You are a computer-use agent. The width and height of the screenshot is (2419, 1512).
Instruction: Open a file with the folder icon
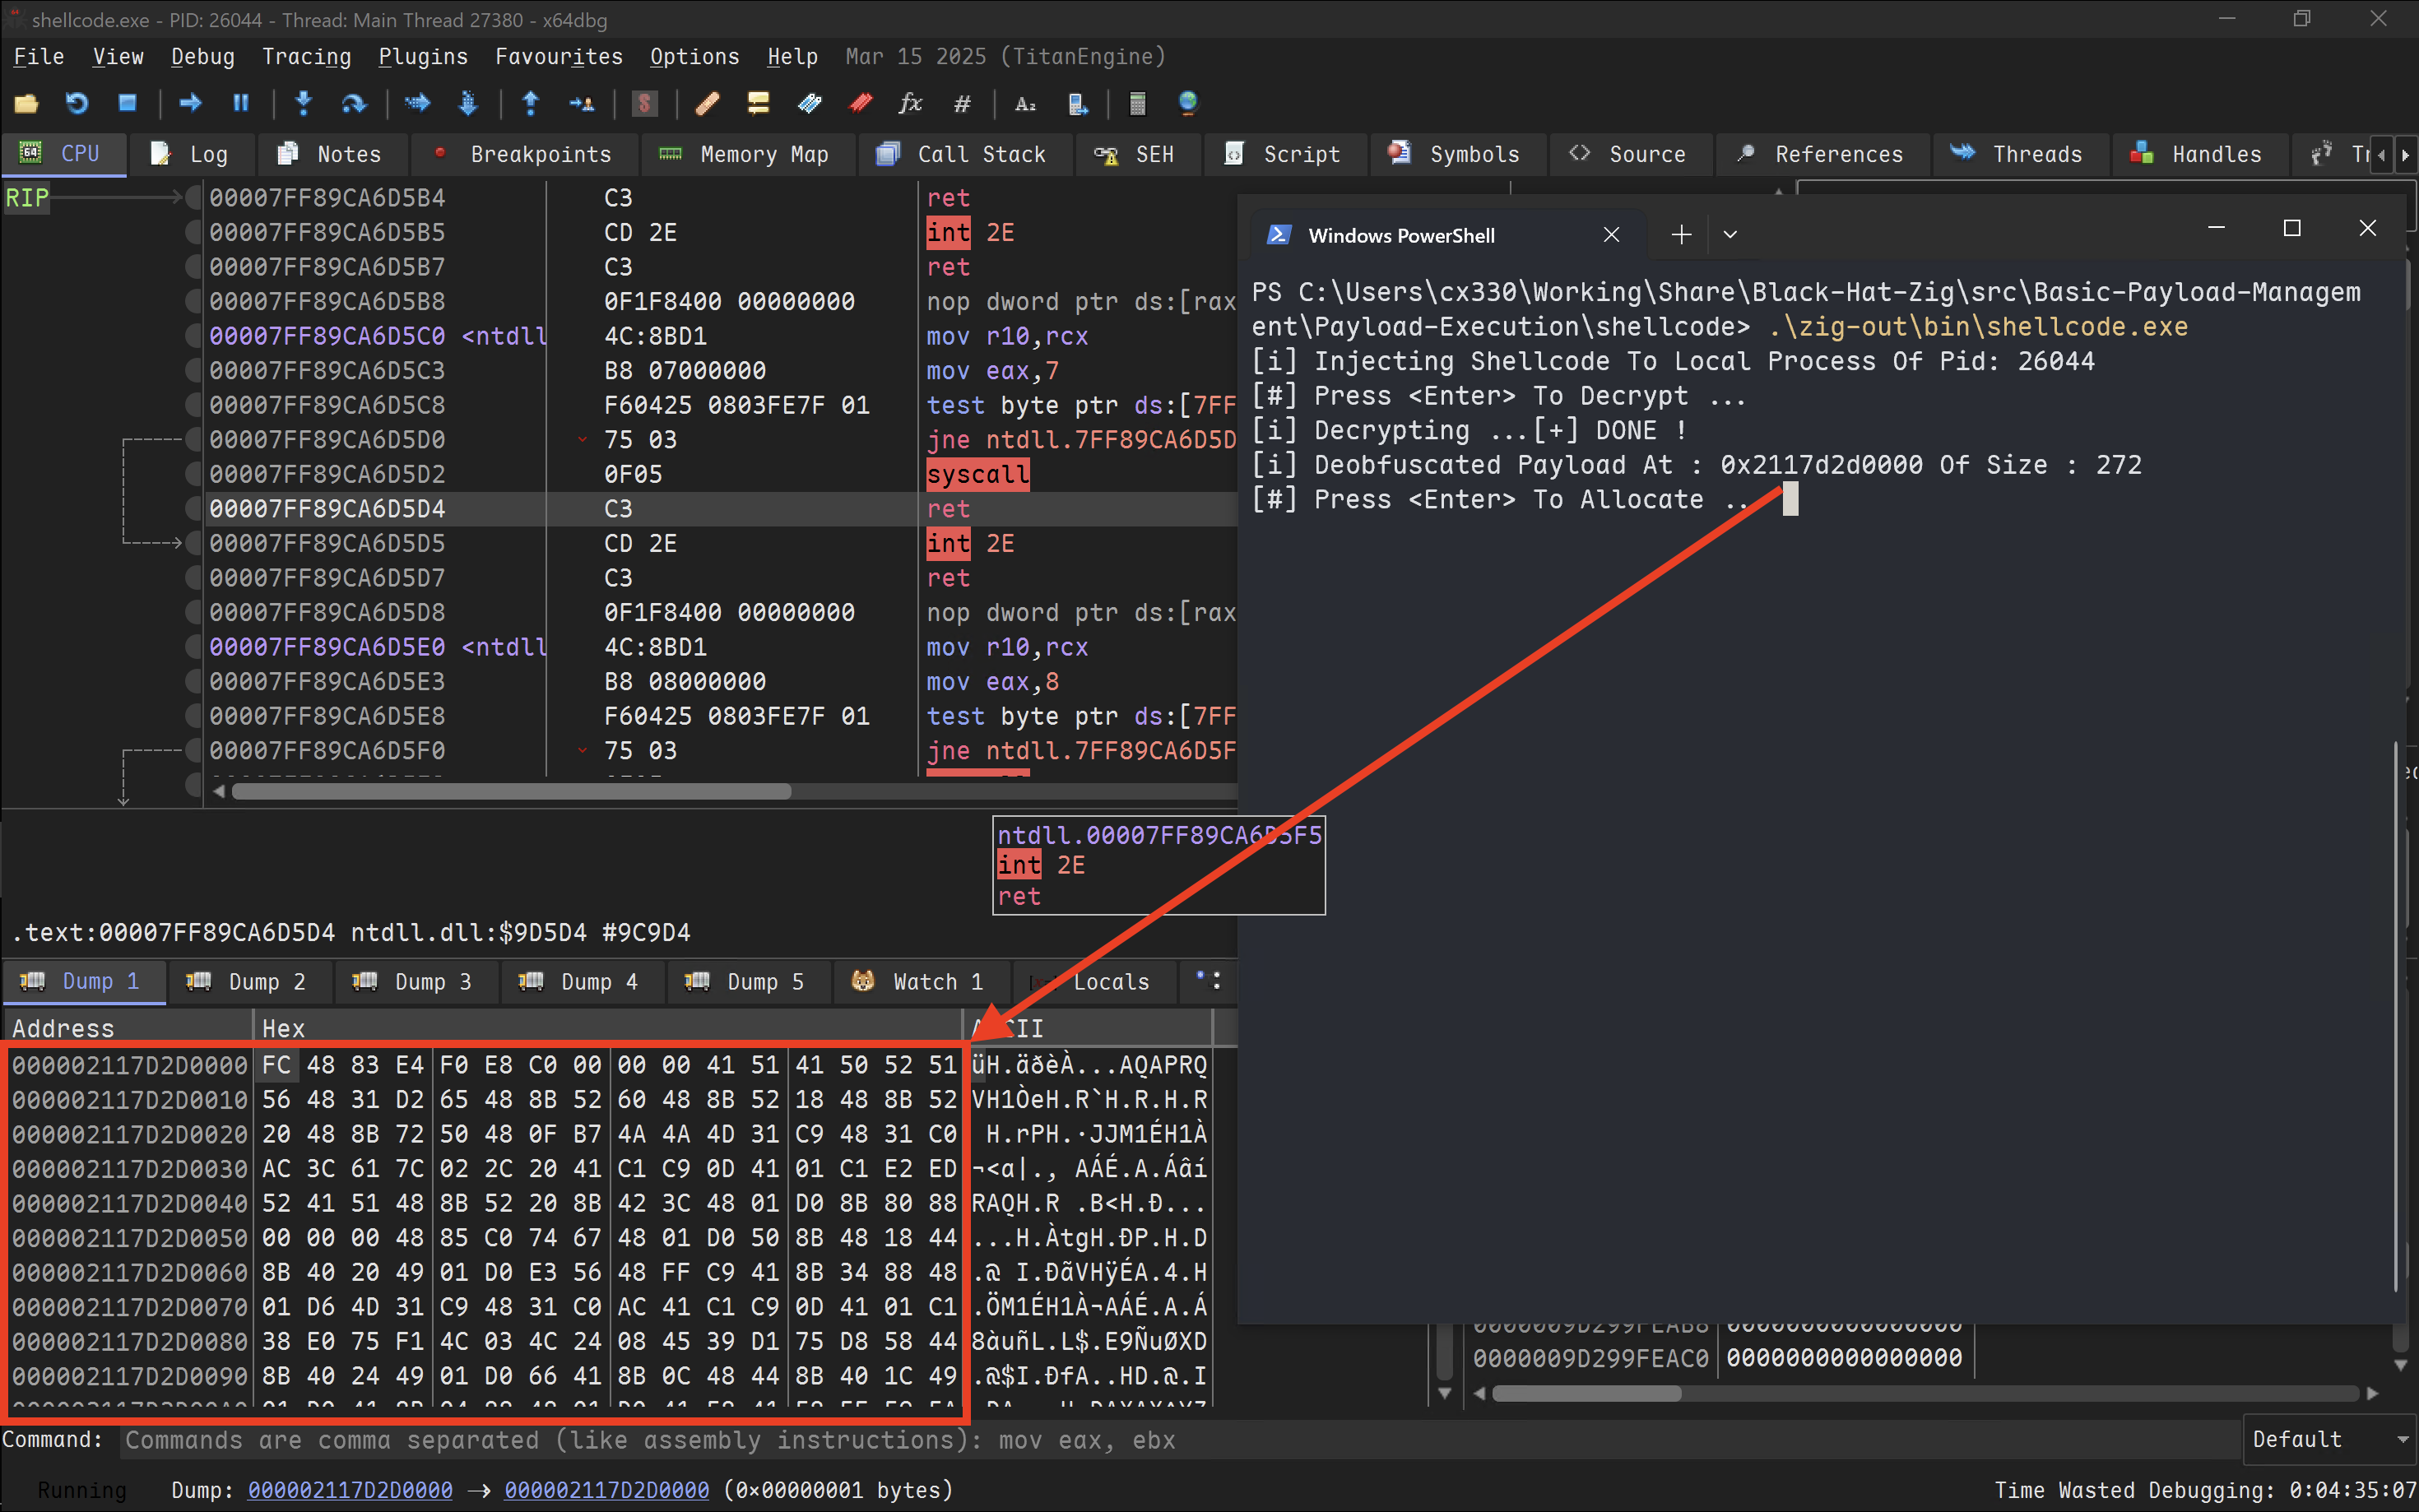pyautogui.click(x=26, y=103)
